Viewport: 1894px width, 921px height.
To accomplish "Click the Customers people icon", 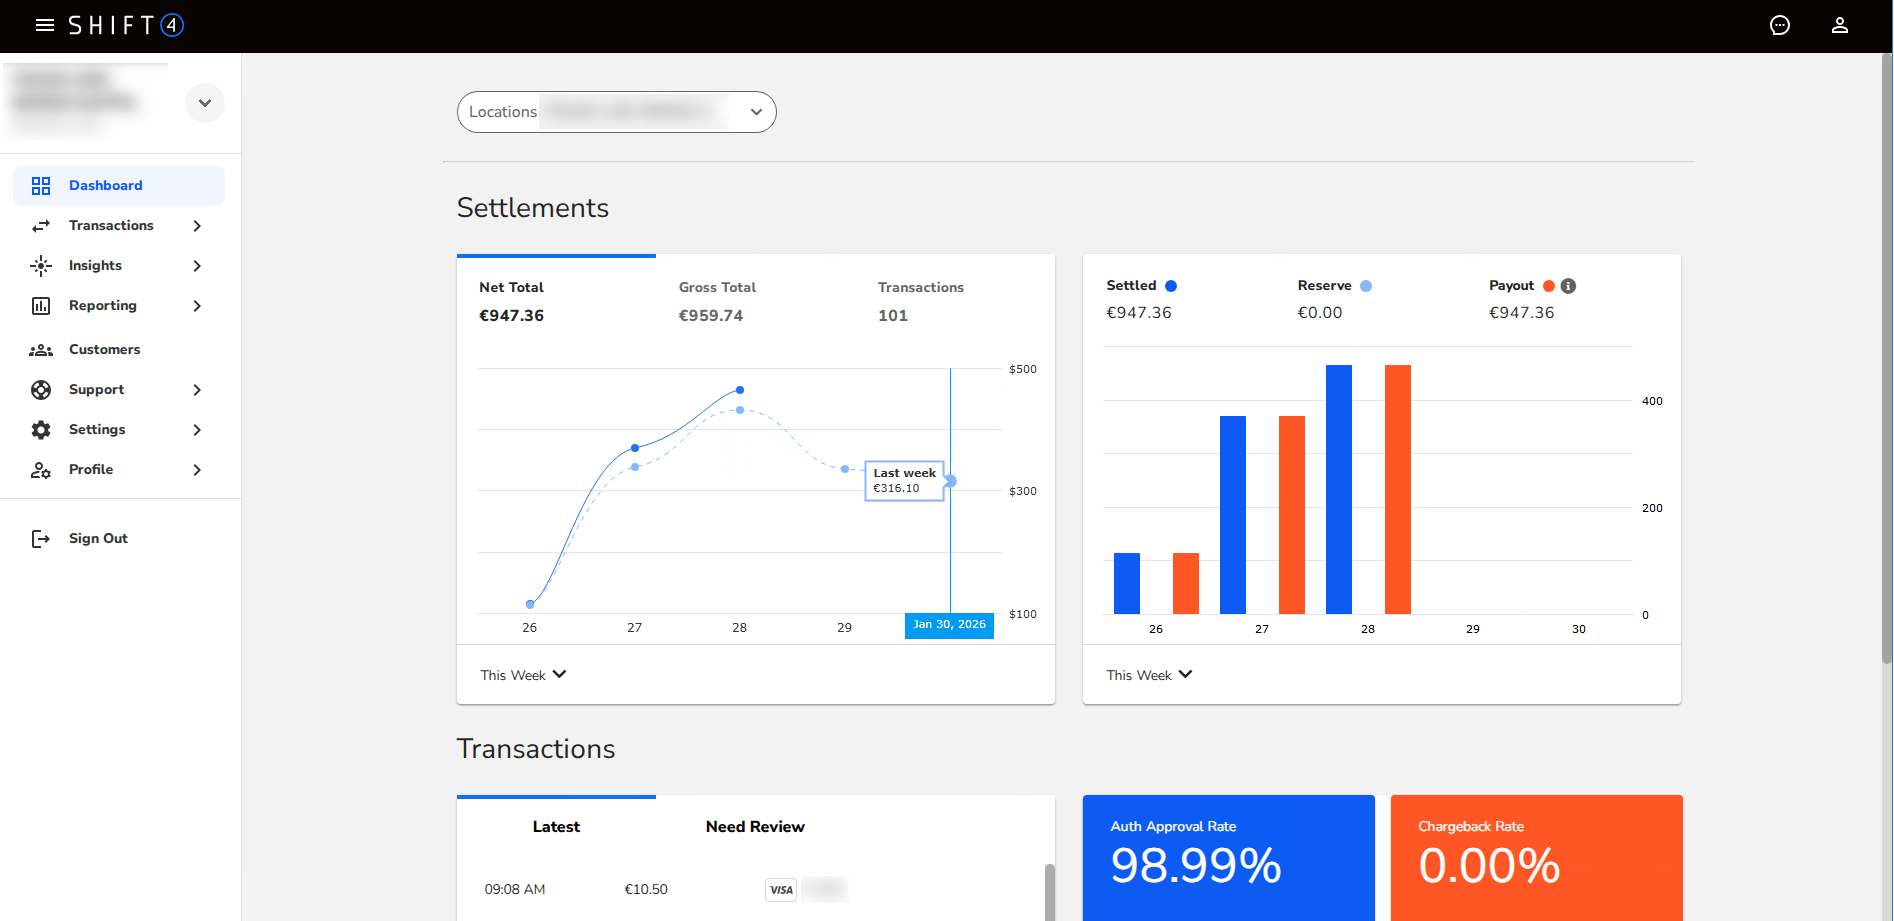I will [x=41, y=350].
